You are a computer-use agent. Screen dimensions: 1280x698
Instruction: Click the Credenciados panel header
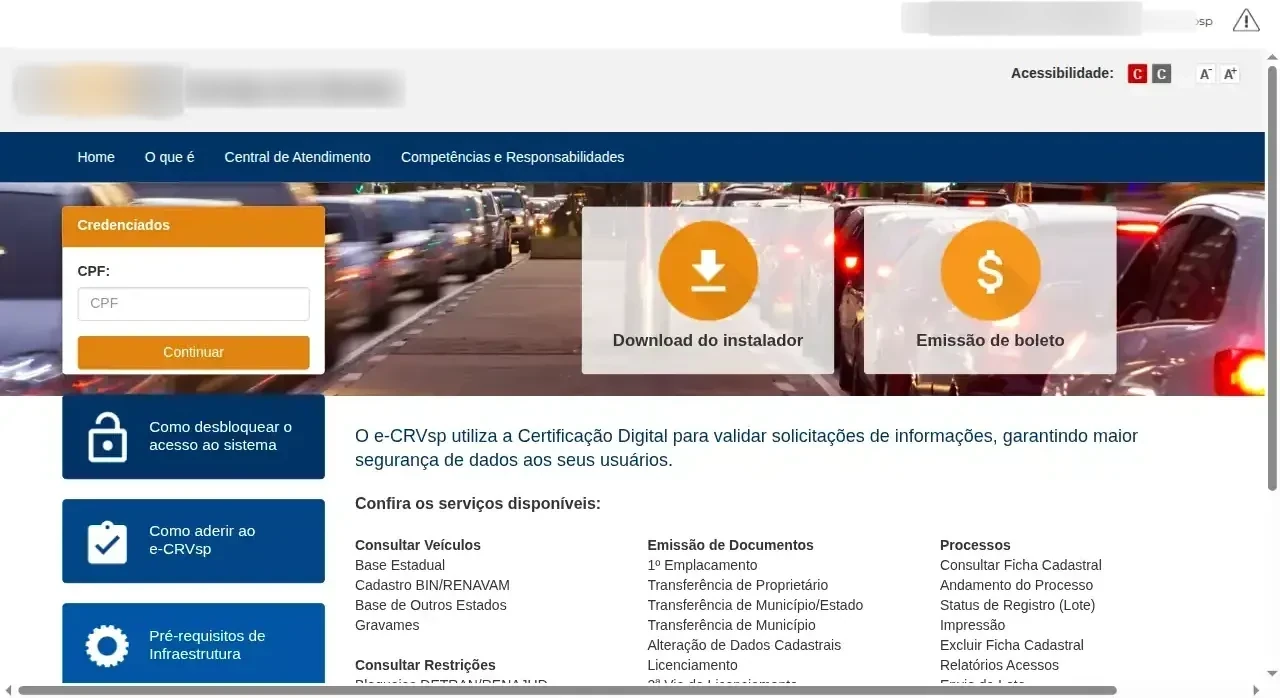pos(194,226)
